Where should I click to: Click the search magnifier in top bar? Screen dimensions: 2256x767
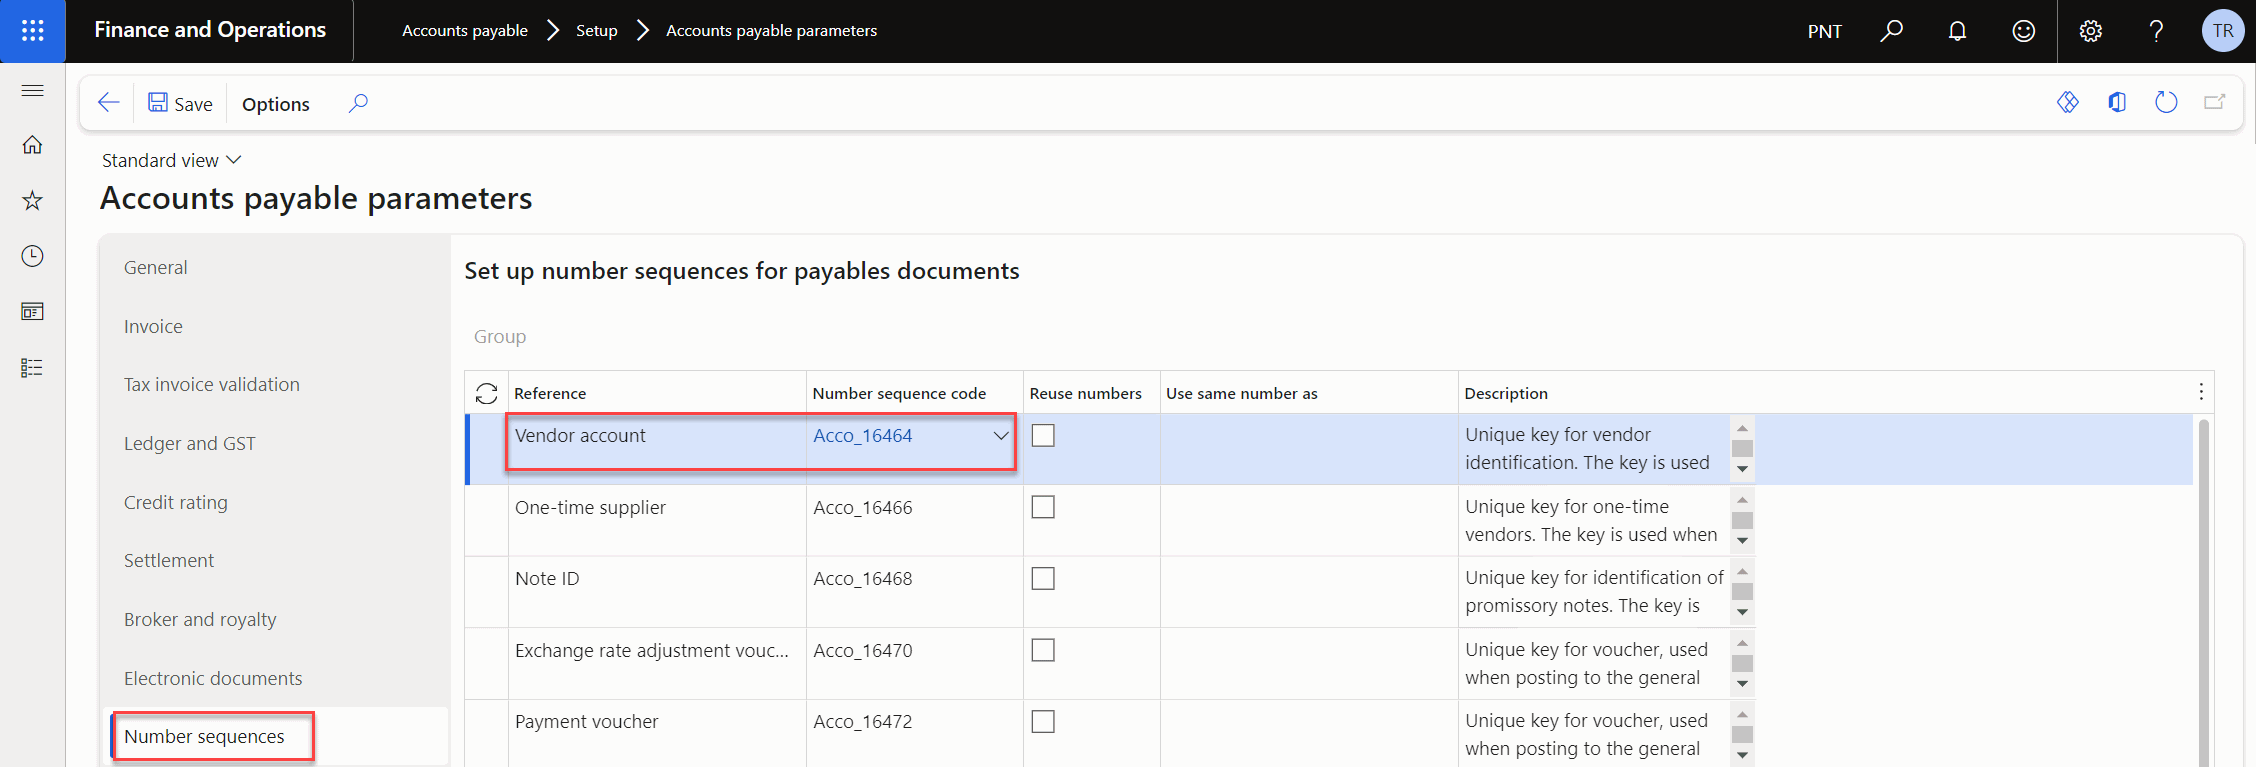[1891, 31]
